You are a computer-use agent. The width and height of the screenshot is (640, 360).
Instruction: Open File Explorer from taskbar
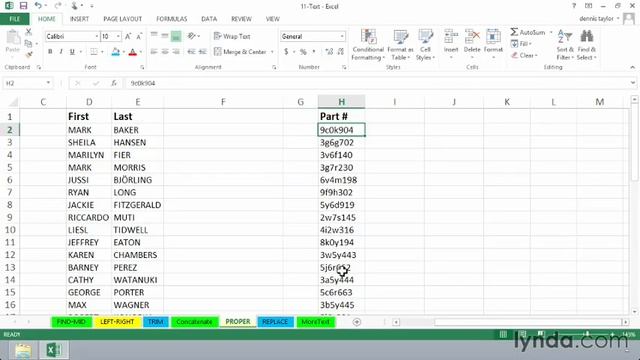(23, 350)
